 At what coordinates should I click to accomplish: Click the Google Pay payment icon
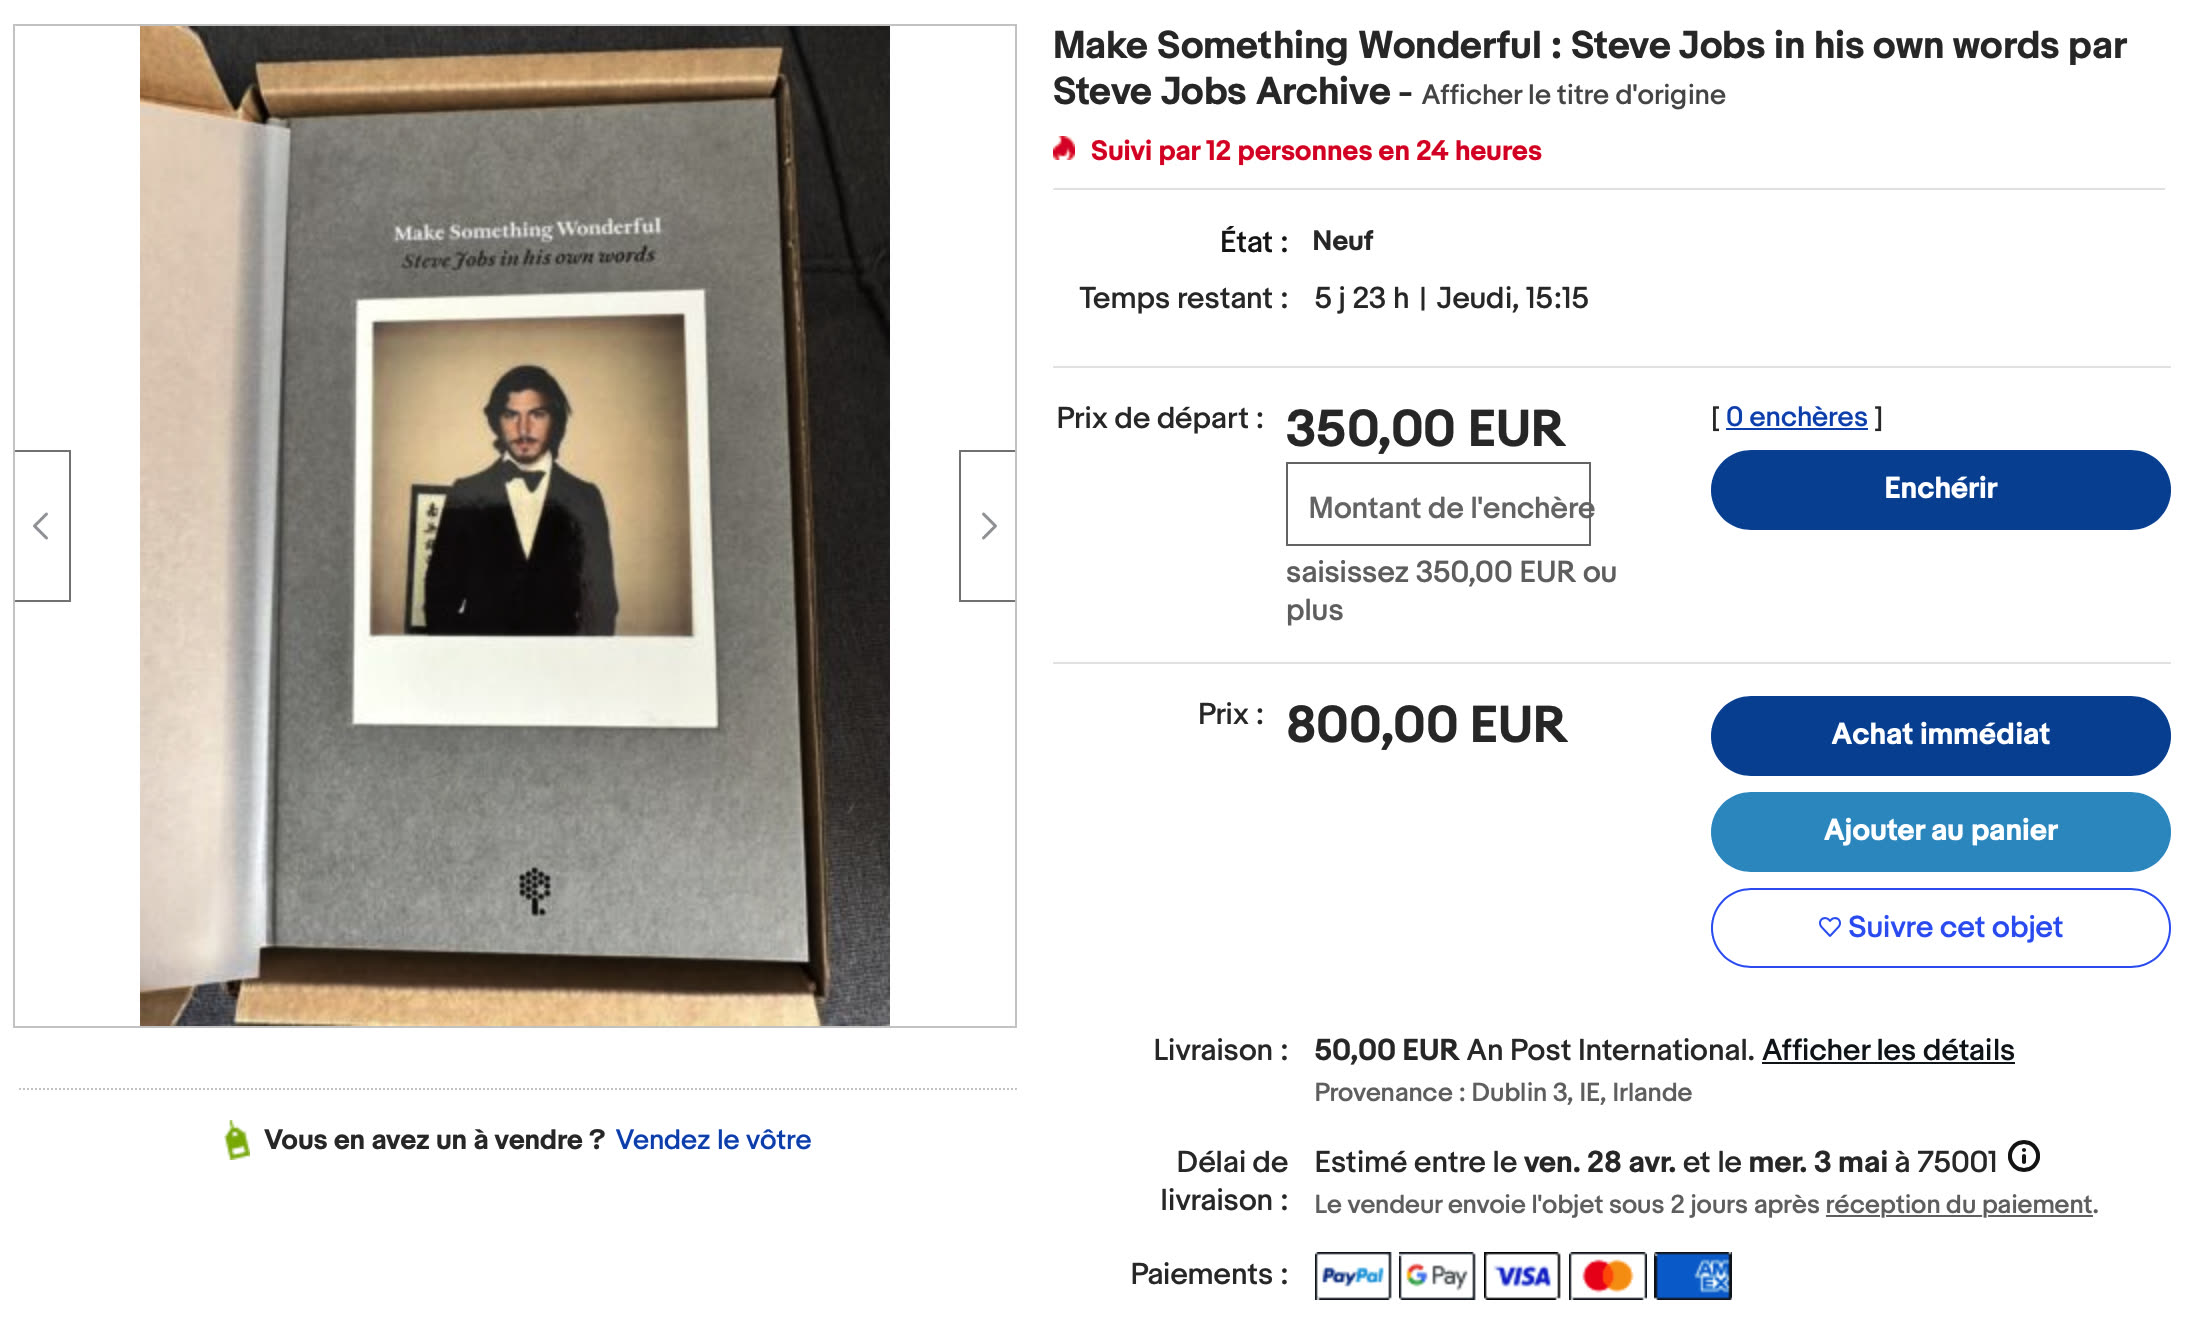pyautogui.click(x=1436, y=1276)
